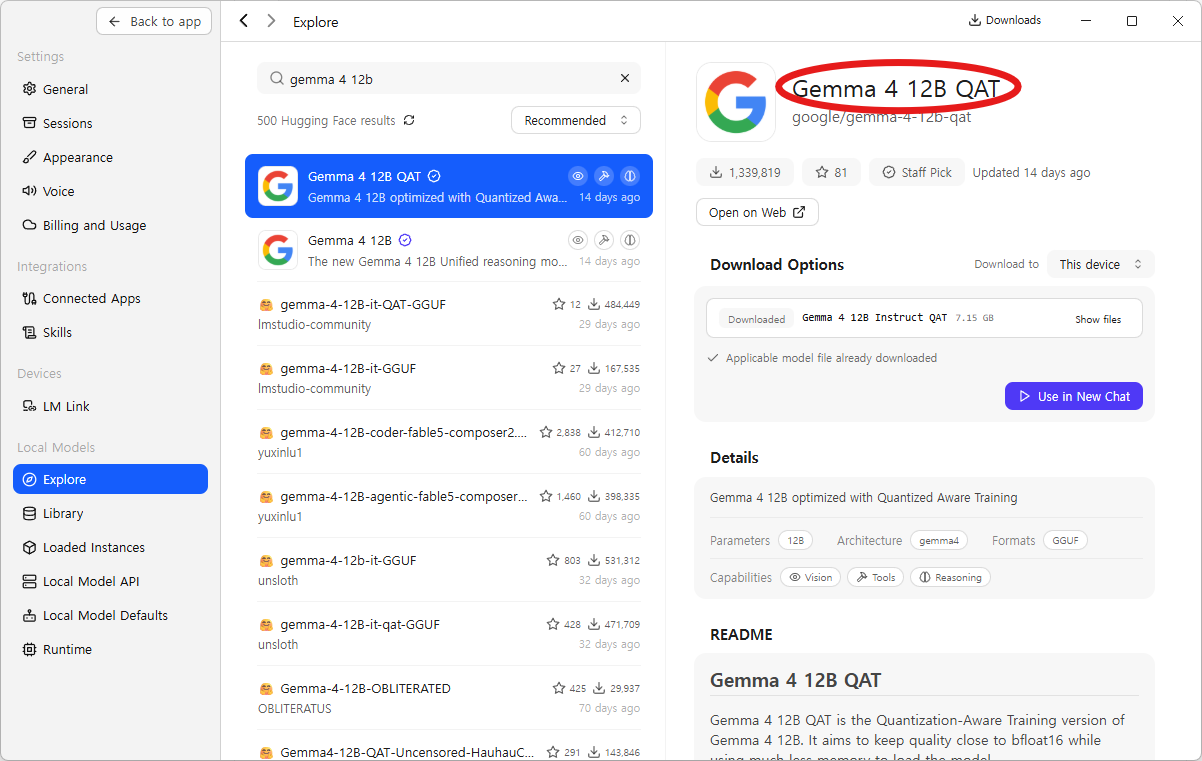Open Voice settings
1202x761 pixels.
tap(110, 191)
